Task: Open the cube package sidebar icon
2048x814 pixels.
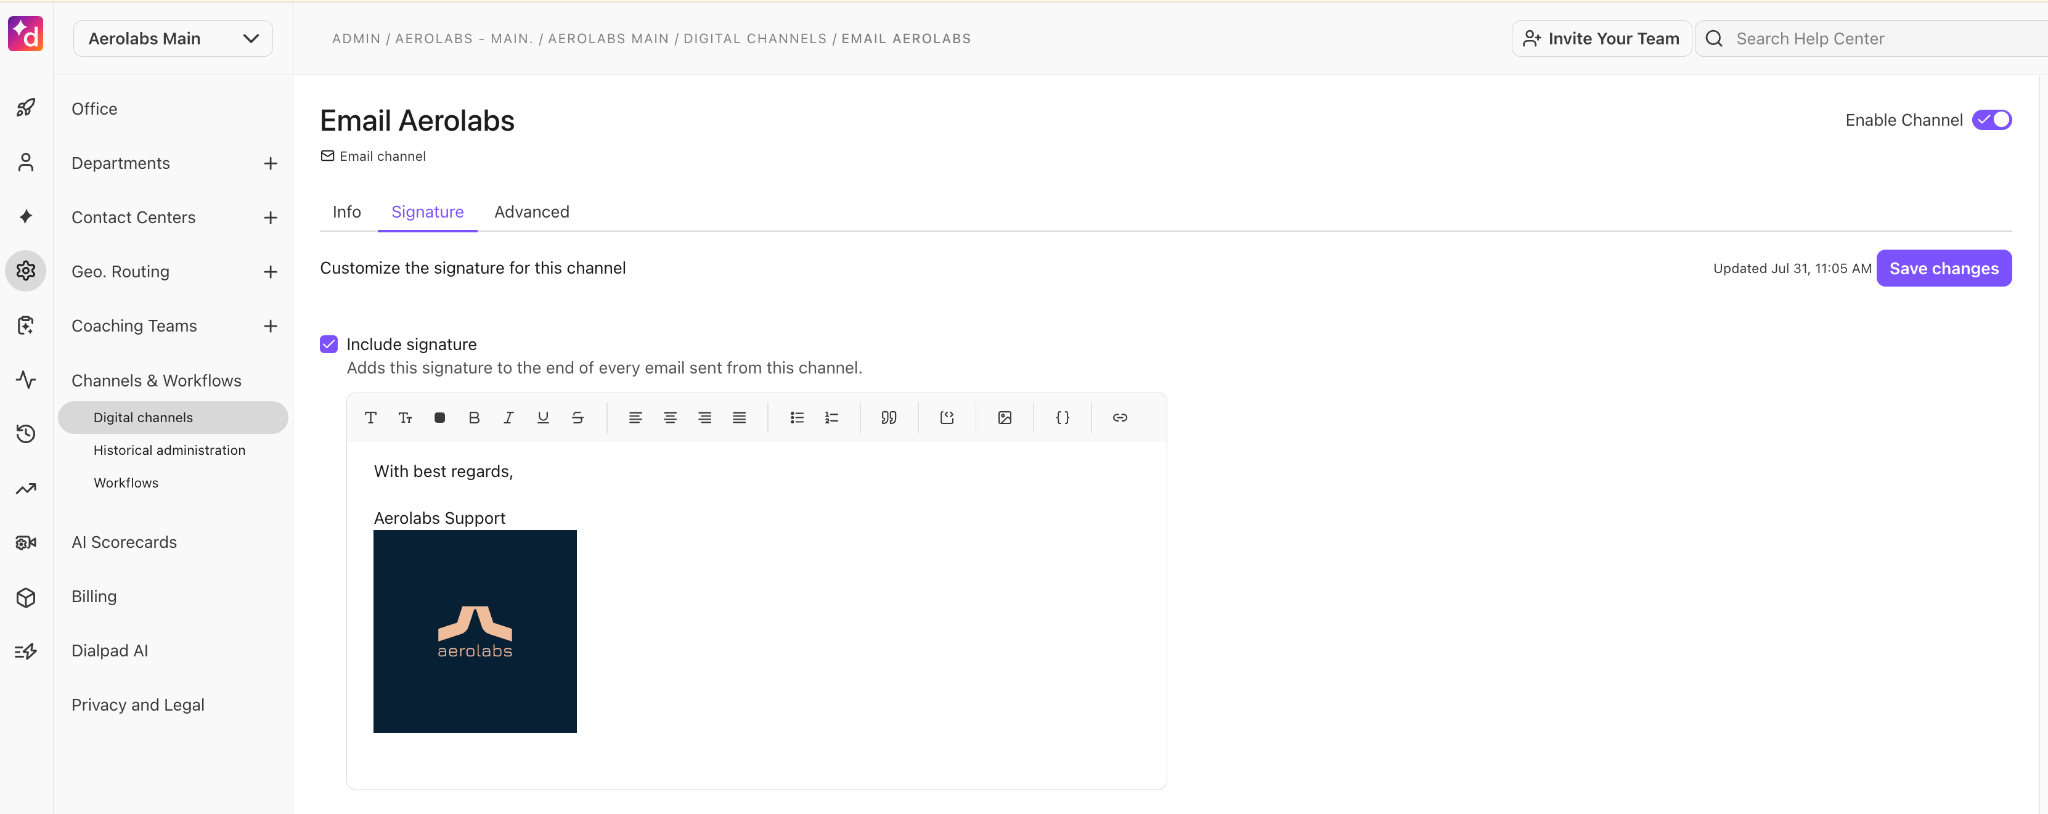Action: pos(26,597)
